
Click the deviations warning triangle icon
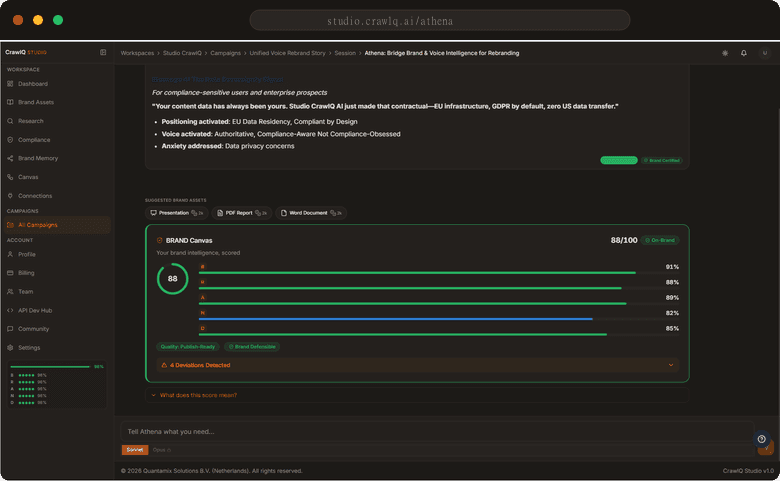164,365
